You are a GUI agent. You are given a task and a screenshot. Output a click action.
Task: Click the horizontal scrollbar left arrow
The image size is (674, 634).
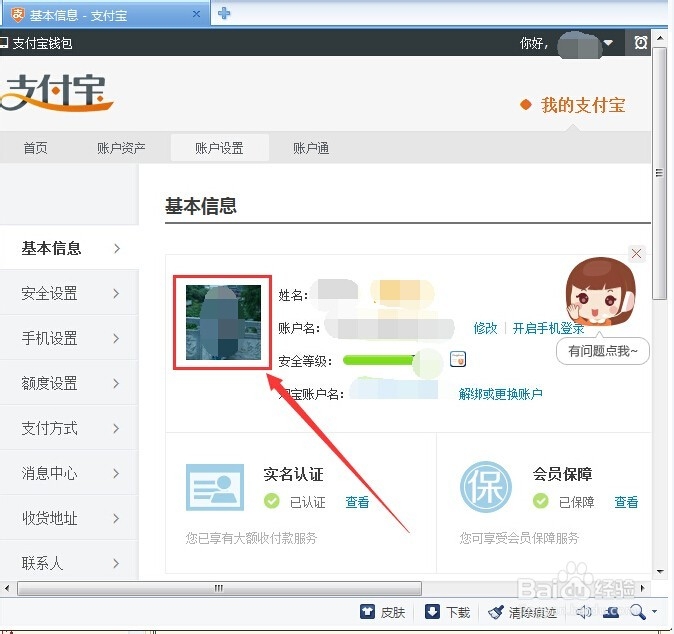6,588
